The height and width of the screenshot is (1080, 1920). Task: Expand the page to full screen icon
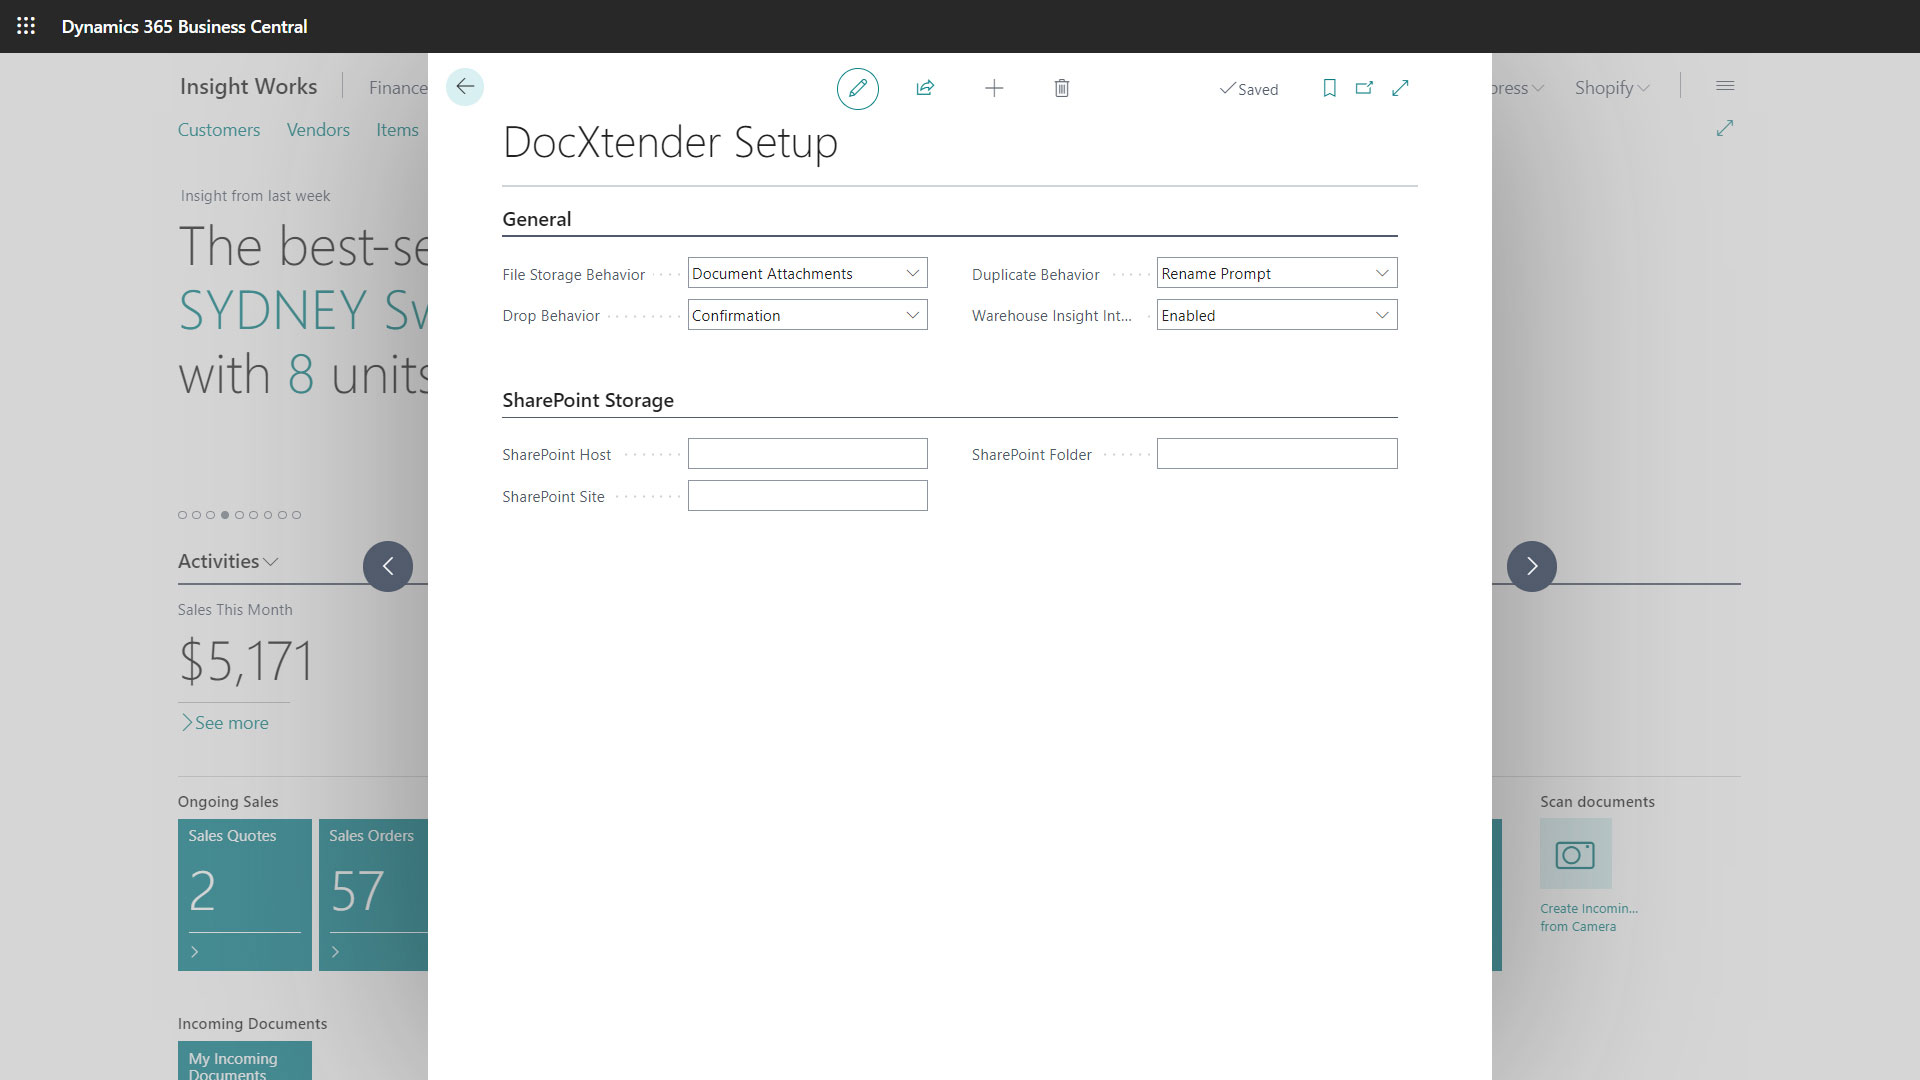1400,88
